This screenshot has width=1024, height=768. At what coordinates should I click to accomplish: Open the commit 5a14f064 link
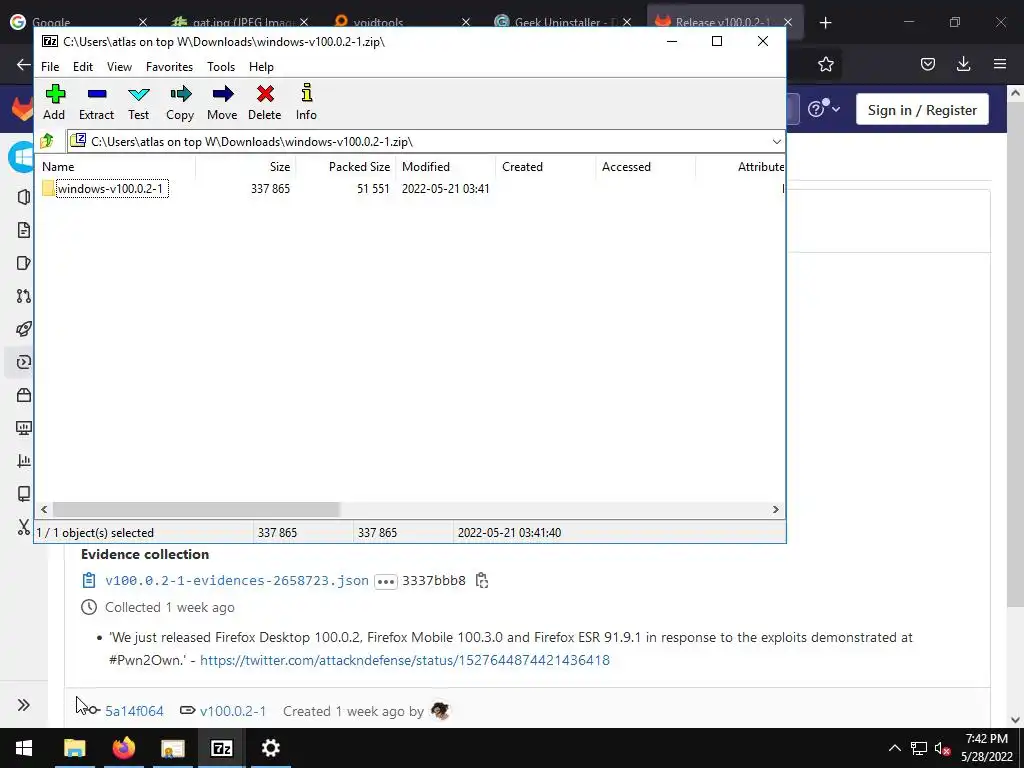pos(134,711)
